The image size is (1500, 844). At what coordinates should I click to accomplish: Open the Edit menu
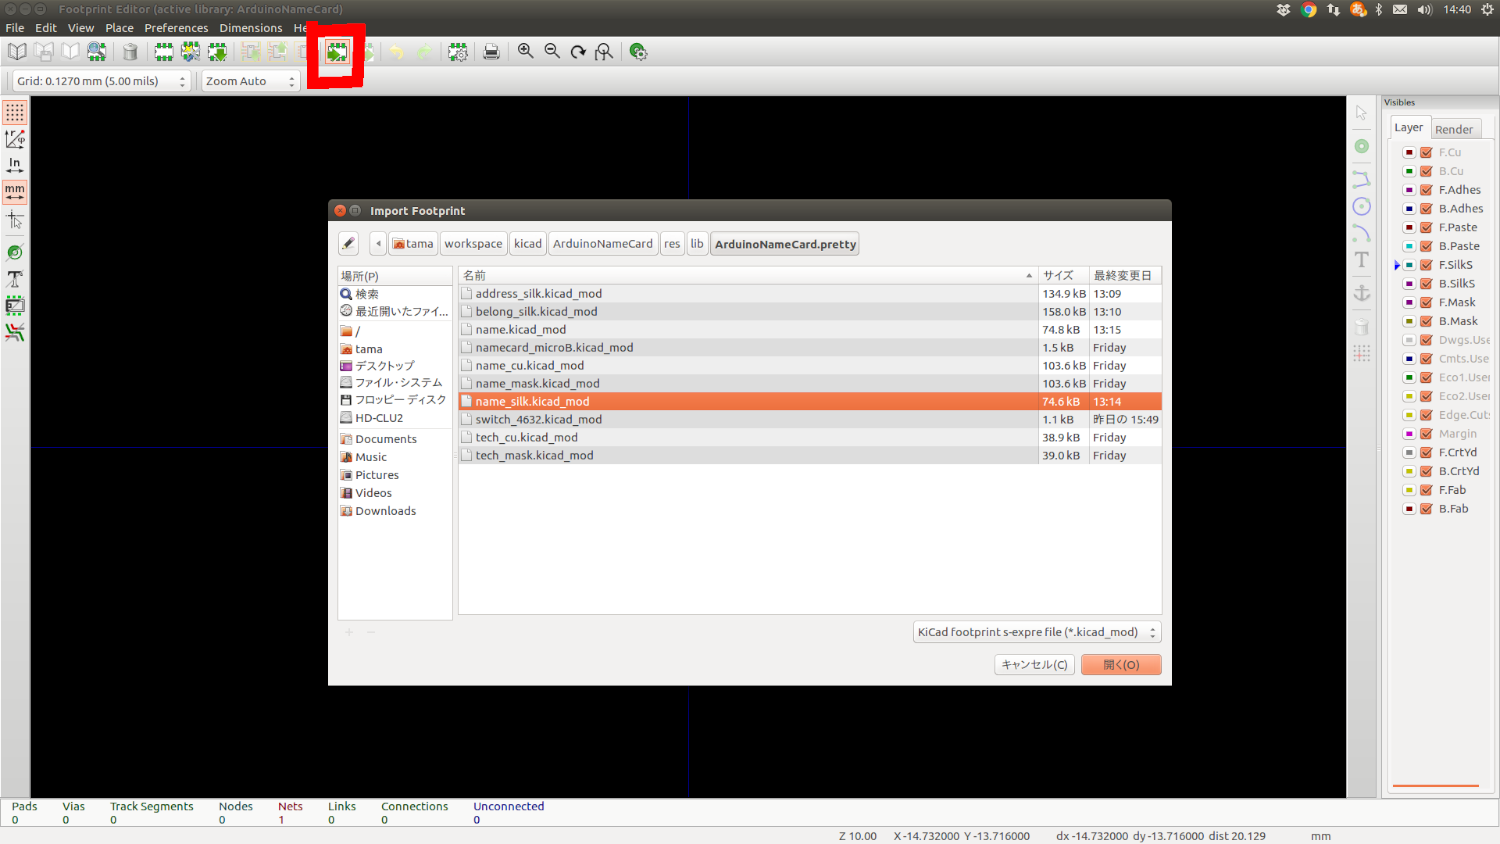[46, 28]
